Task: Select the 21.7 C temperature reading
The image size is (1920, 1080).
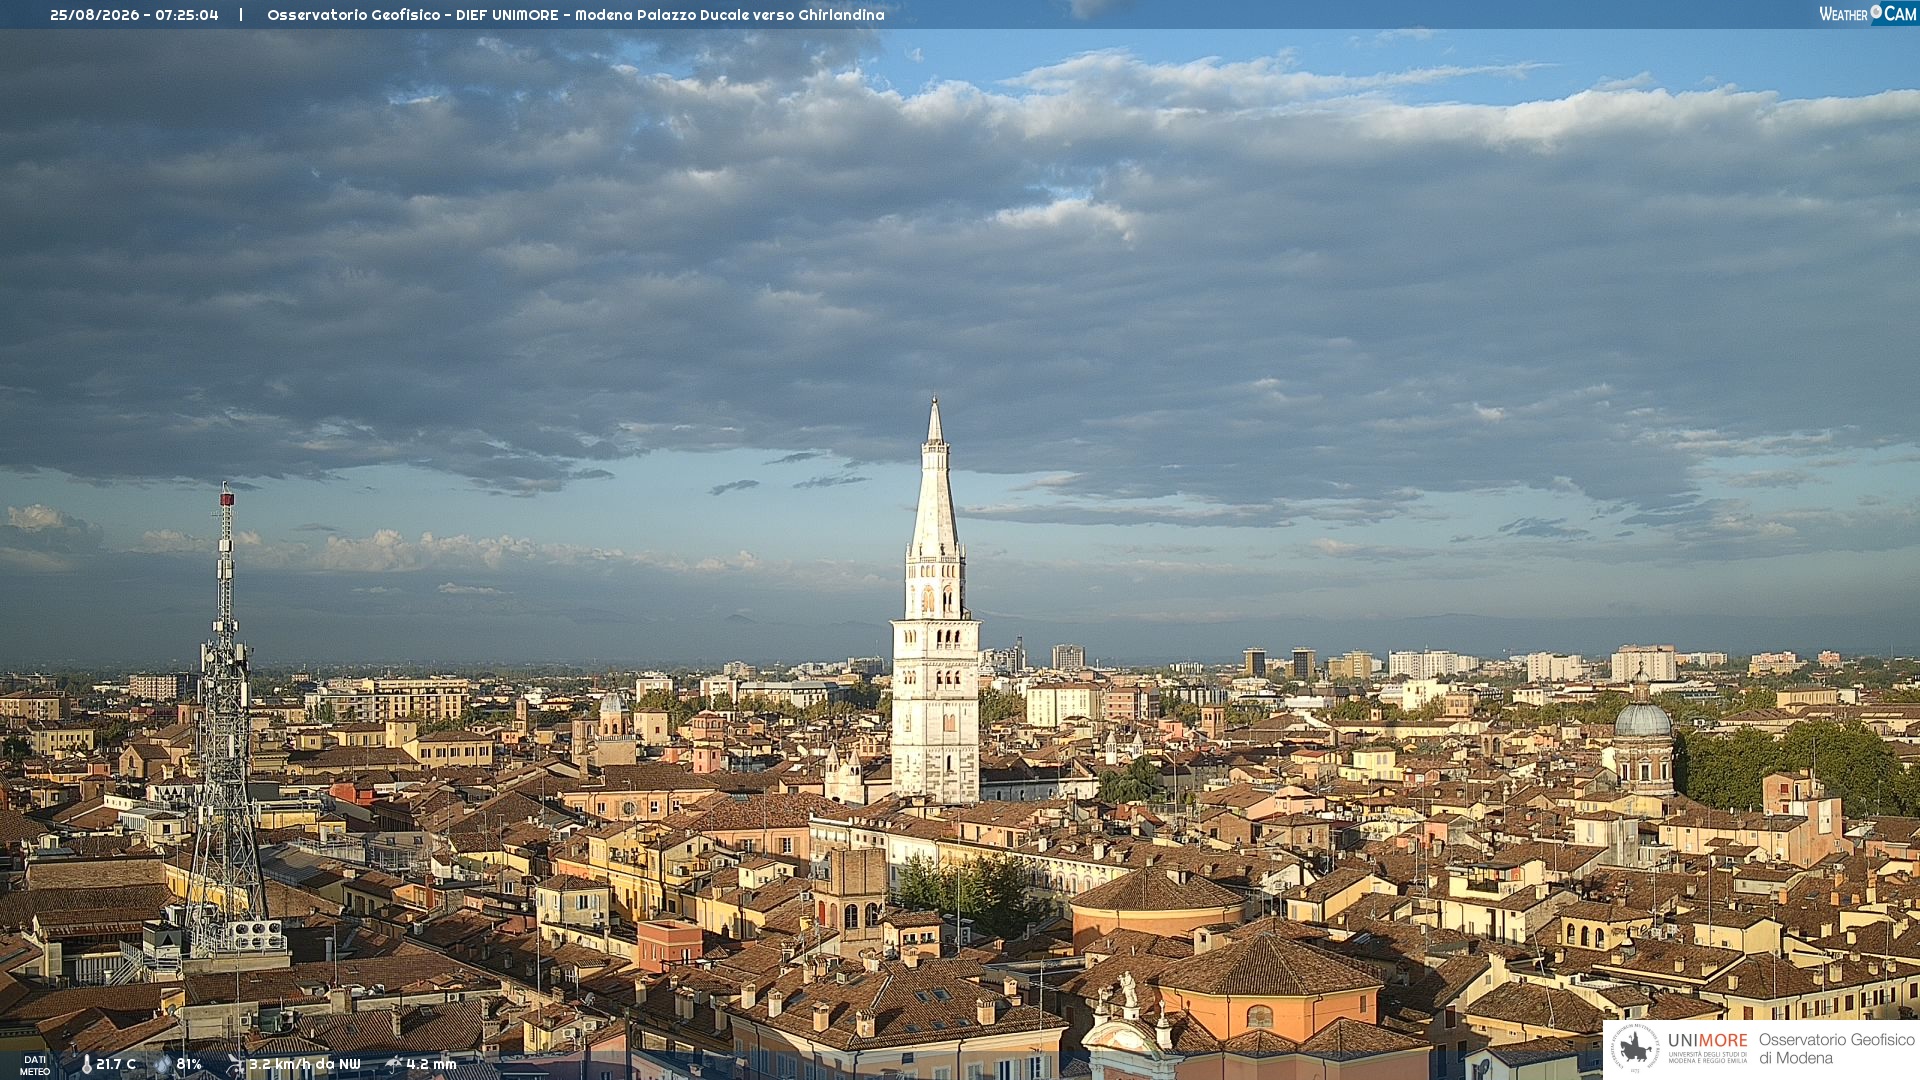Action: [x=116, y=1065]
